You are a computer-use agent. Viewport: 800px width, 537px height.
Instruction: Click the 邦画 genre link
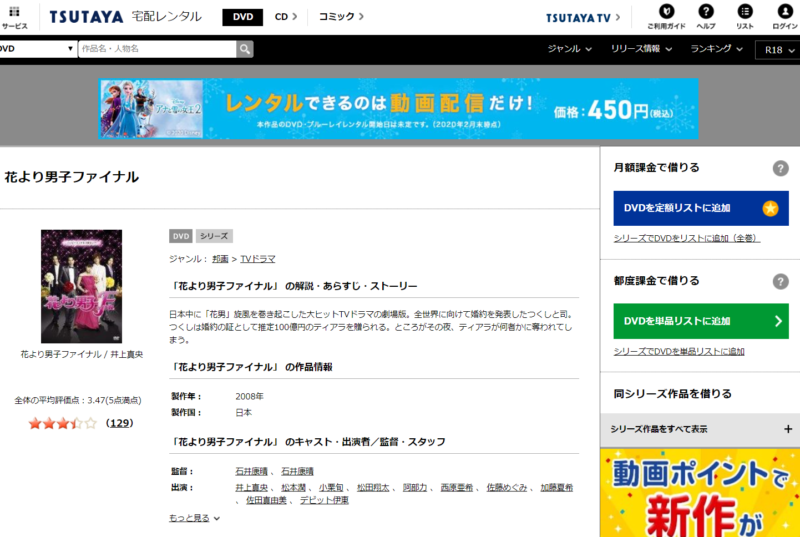tap(220, 259)
